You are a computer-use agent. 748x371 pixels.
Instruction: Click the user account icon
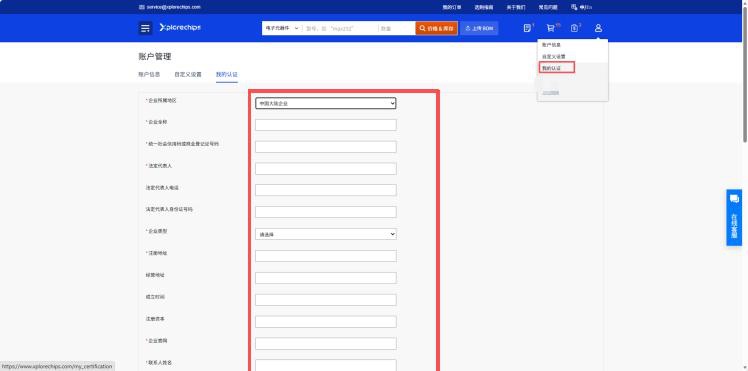598,28
